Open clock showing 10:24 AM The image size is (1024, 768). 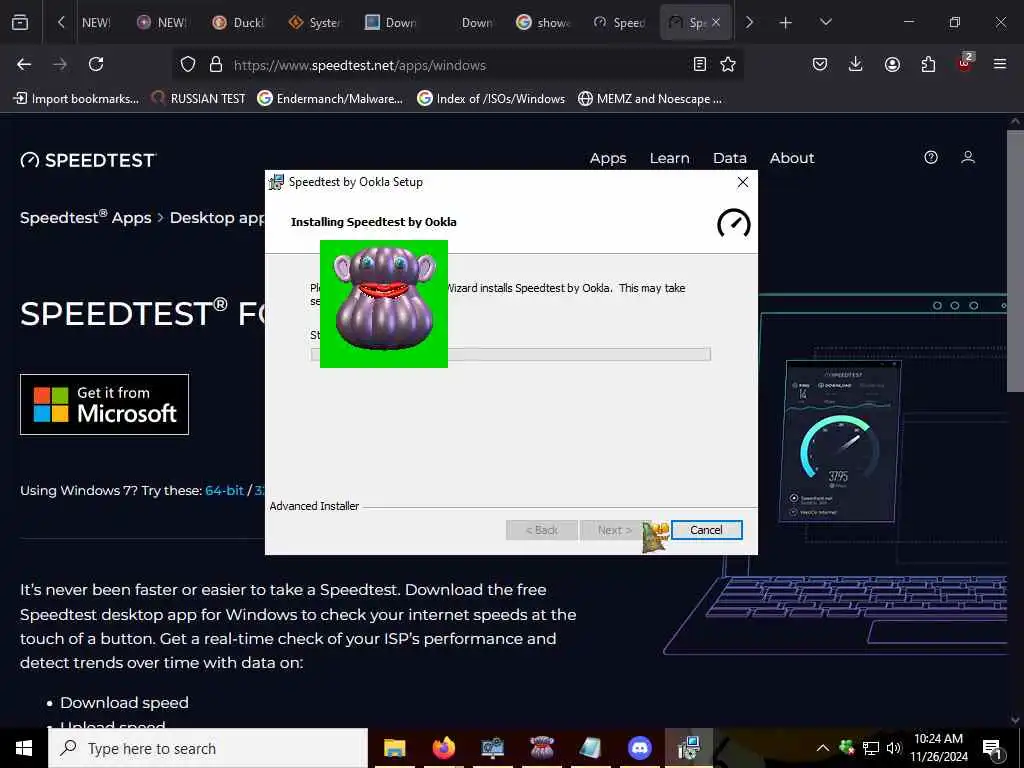tap(938, 748)
